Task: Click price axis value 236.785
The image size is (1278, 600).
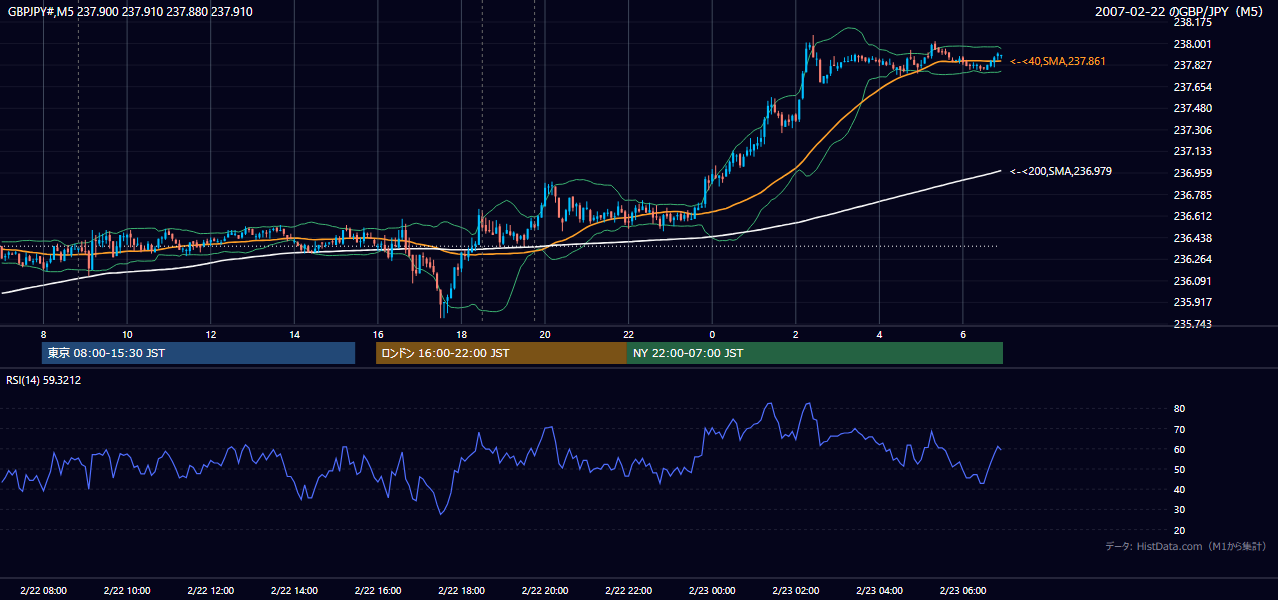Action: pos(1193,195)
